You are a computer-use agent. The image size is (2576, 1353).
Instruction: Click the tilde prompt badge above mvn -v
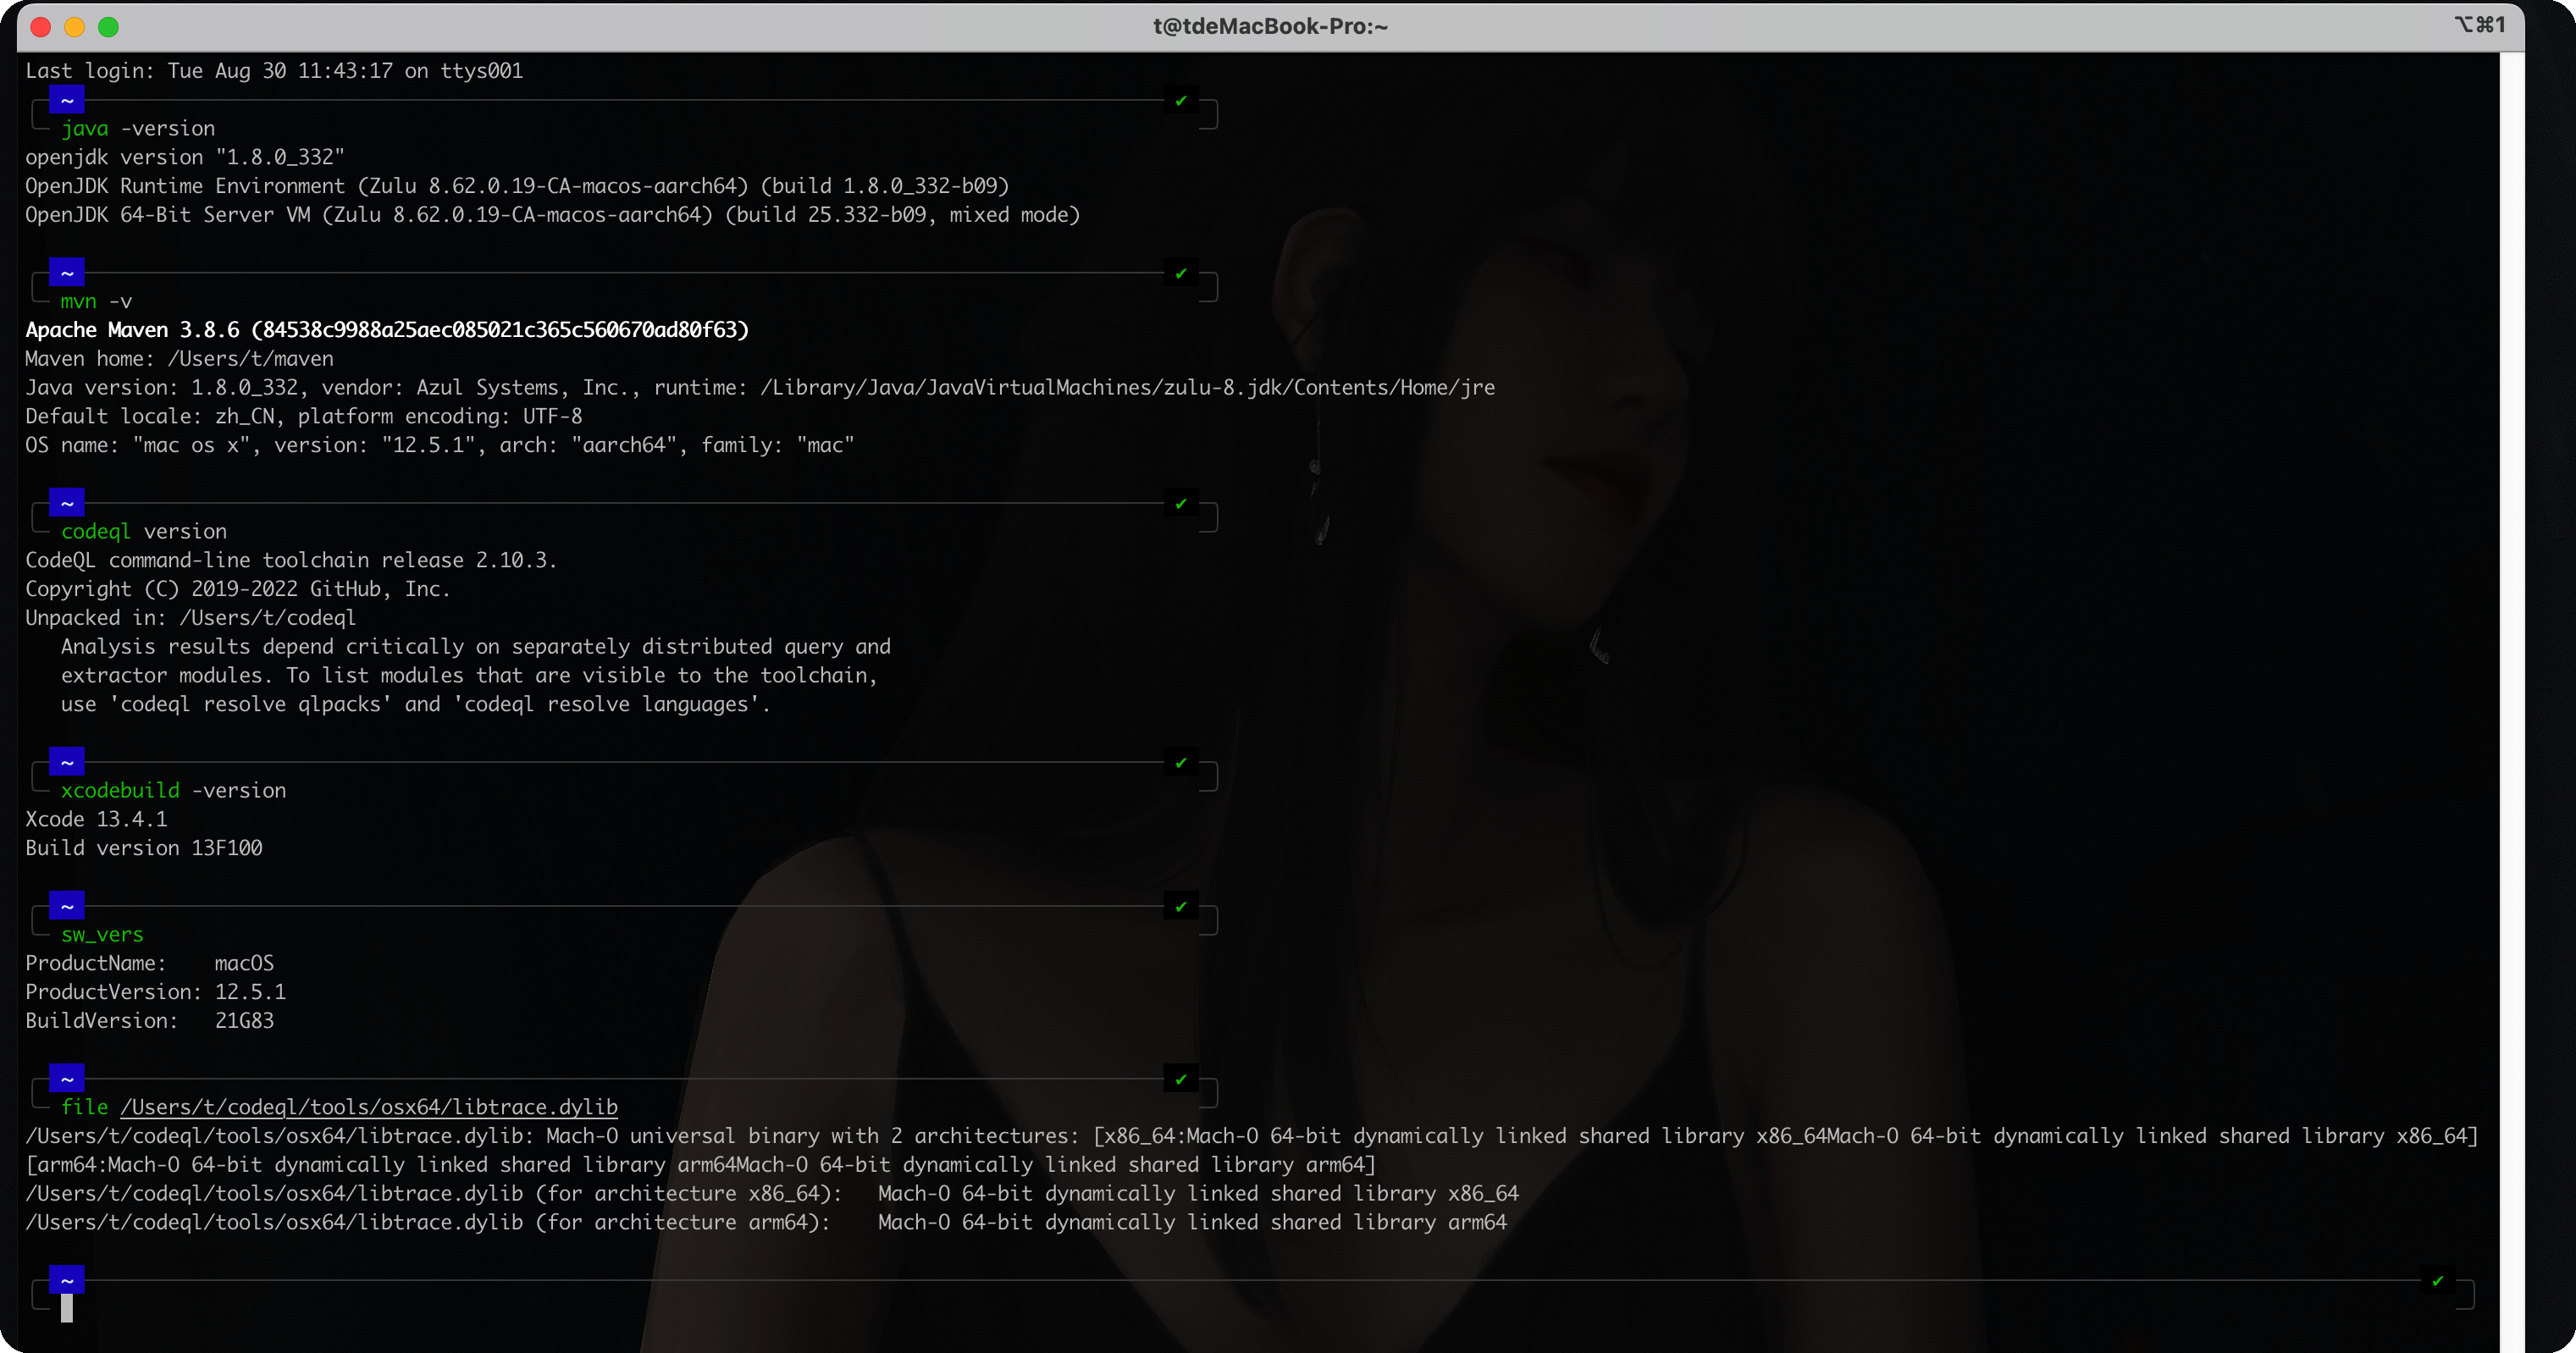click(x=67, y=273)
